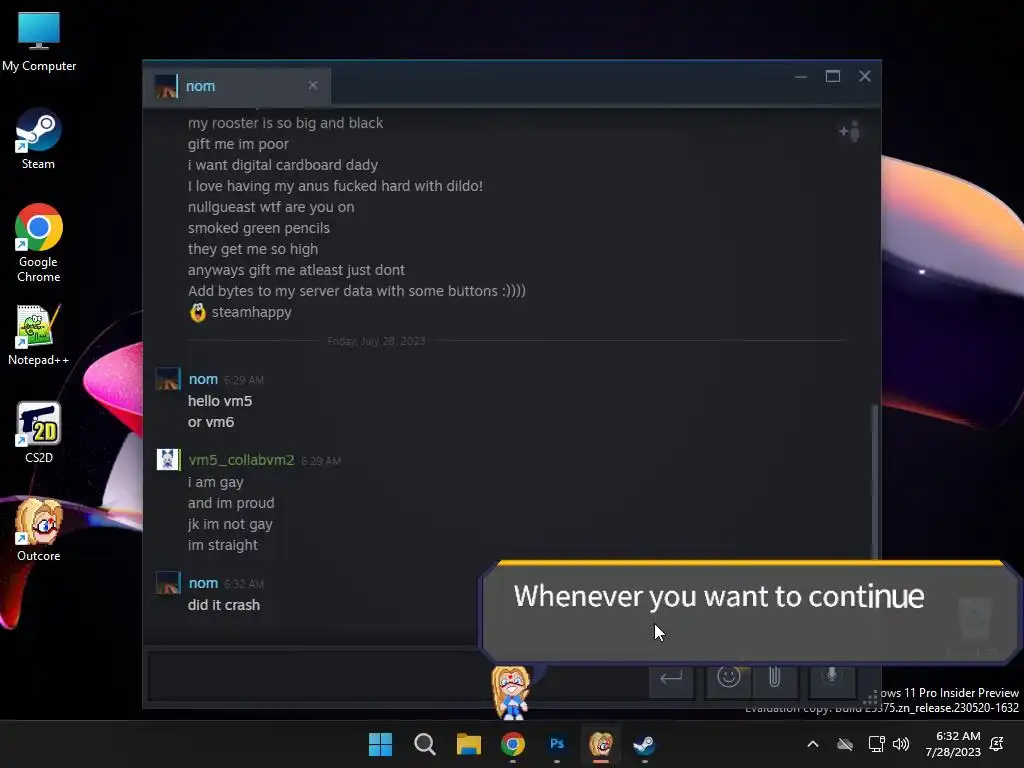Open the notification center icon
1024x768 pixels.
click(x=997, y=744)
